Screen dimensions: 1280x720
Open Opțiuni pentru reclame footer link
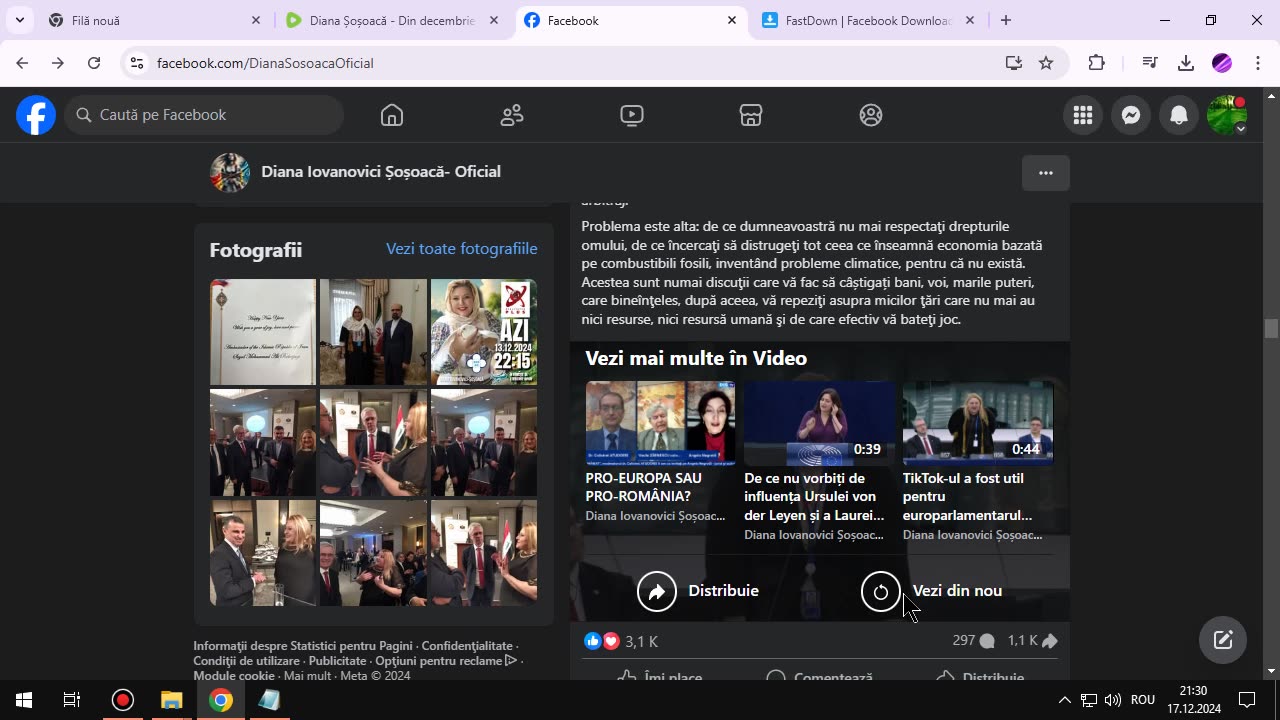point(446,661)
